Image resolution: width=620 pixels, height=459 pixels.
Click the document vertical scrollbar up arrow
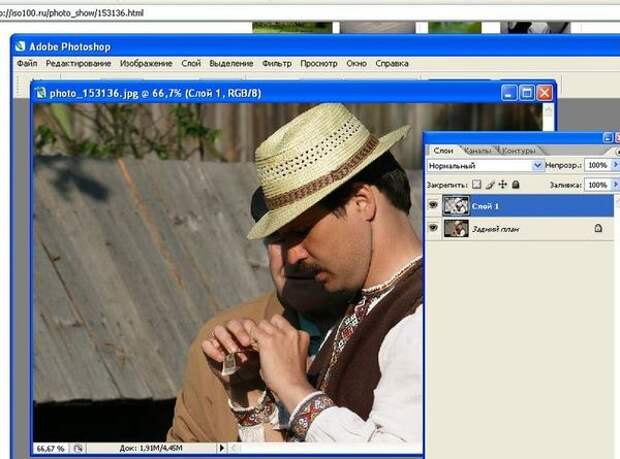(x=548, y=110)
